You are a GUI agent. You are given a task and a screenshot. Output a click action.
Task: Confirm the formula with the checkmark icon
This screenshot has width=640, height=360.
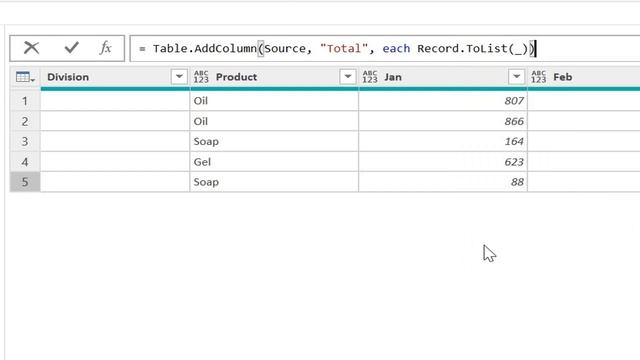(x=71, y=48)
